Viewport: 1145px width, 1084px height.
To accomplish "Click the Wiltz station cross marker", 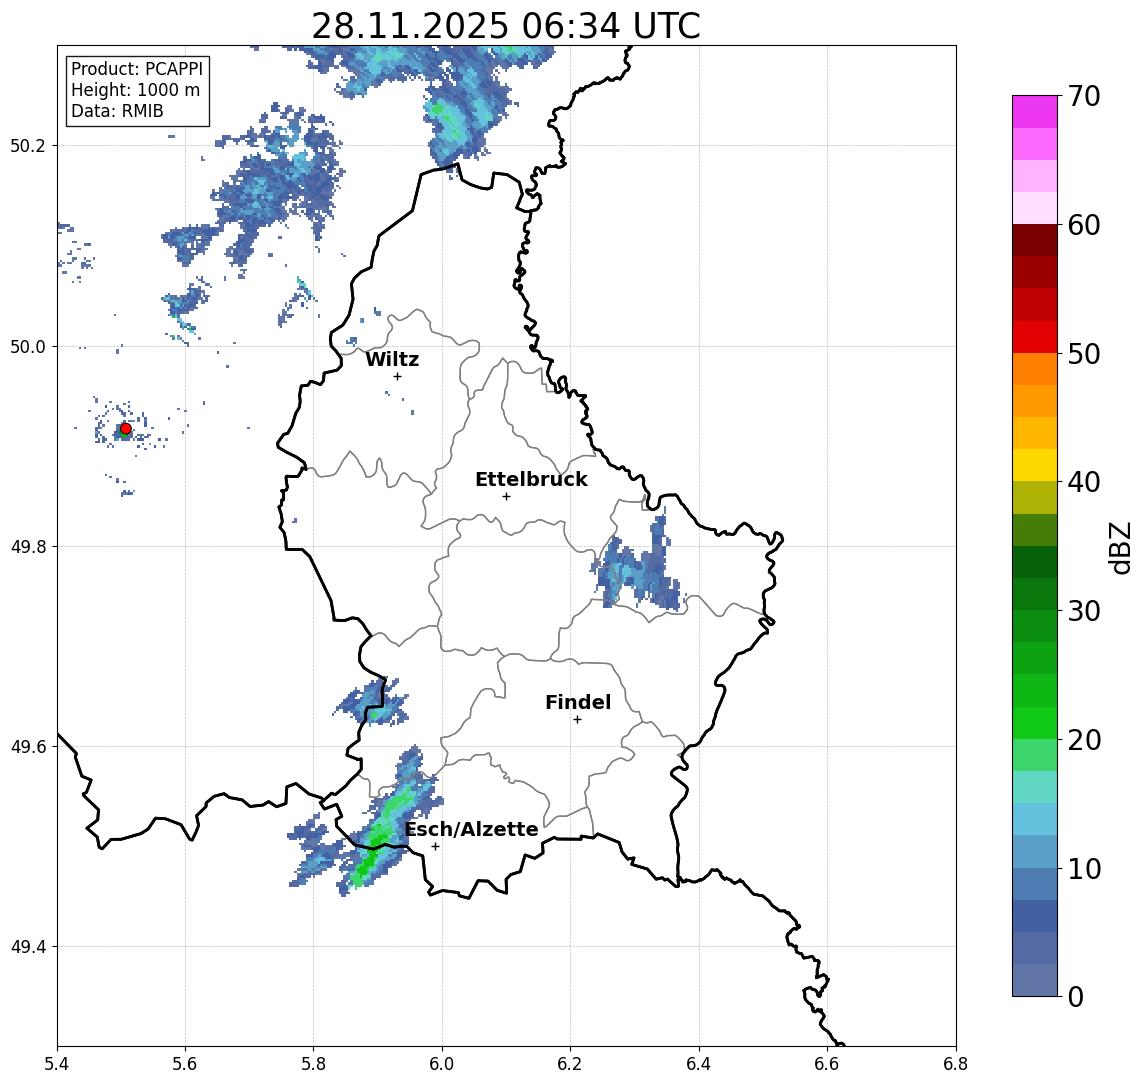I will pyautogui.click(x=397, y=377).
